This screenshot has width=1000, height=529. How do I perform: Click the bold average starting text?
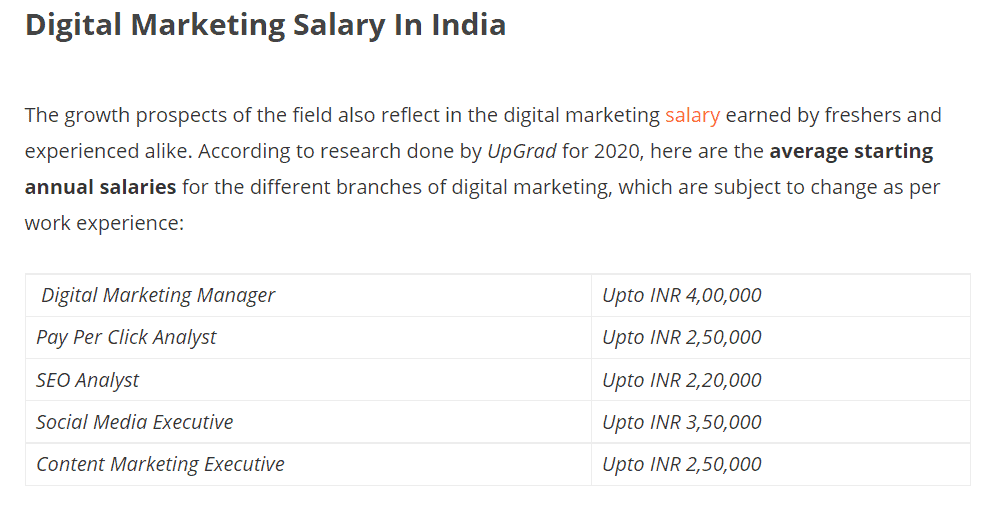(x=851, y=152)
